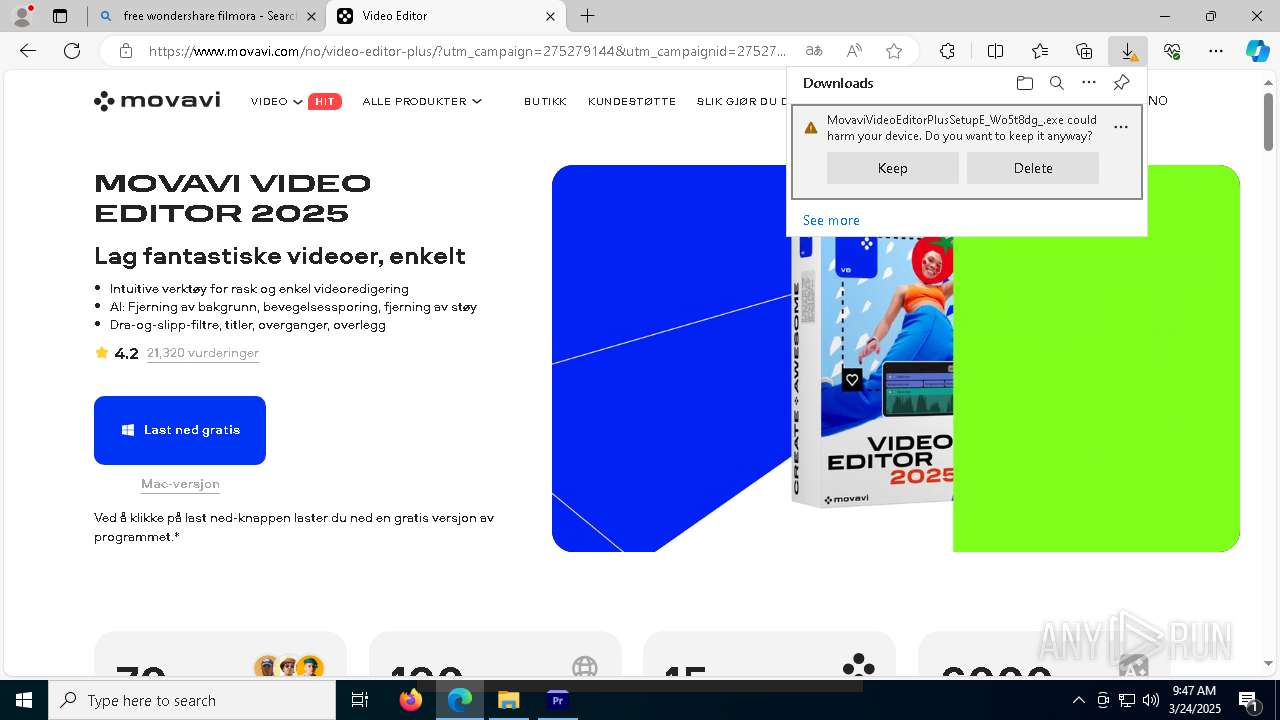This screenshot has width=1280, height=720.
Task: Toggle split screen view icon
Action: click(995, 51)
